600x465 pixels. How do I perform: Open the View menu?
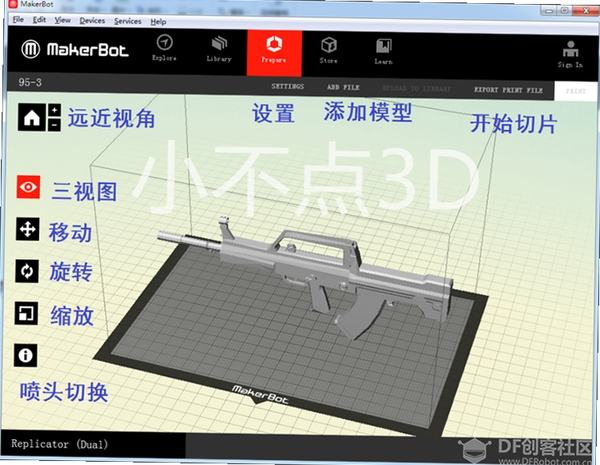tap(62, 20)
